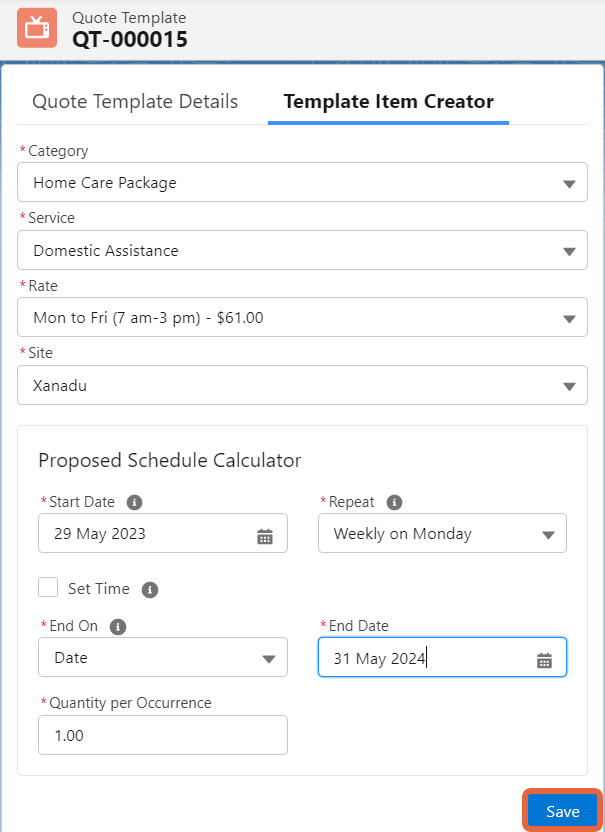
Task: Click the Start Date info icon
Action: pyautogui.click(x=134, y=502)
